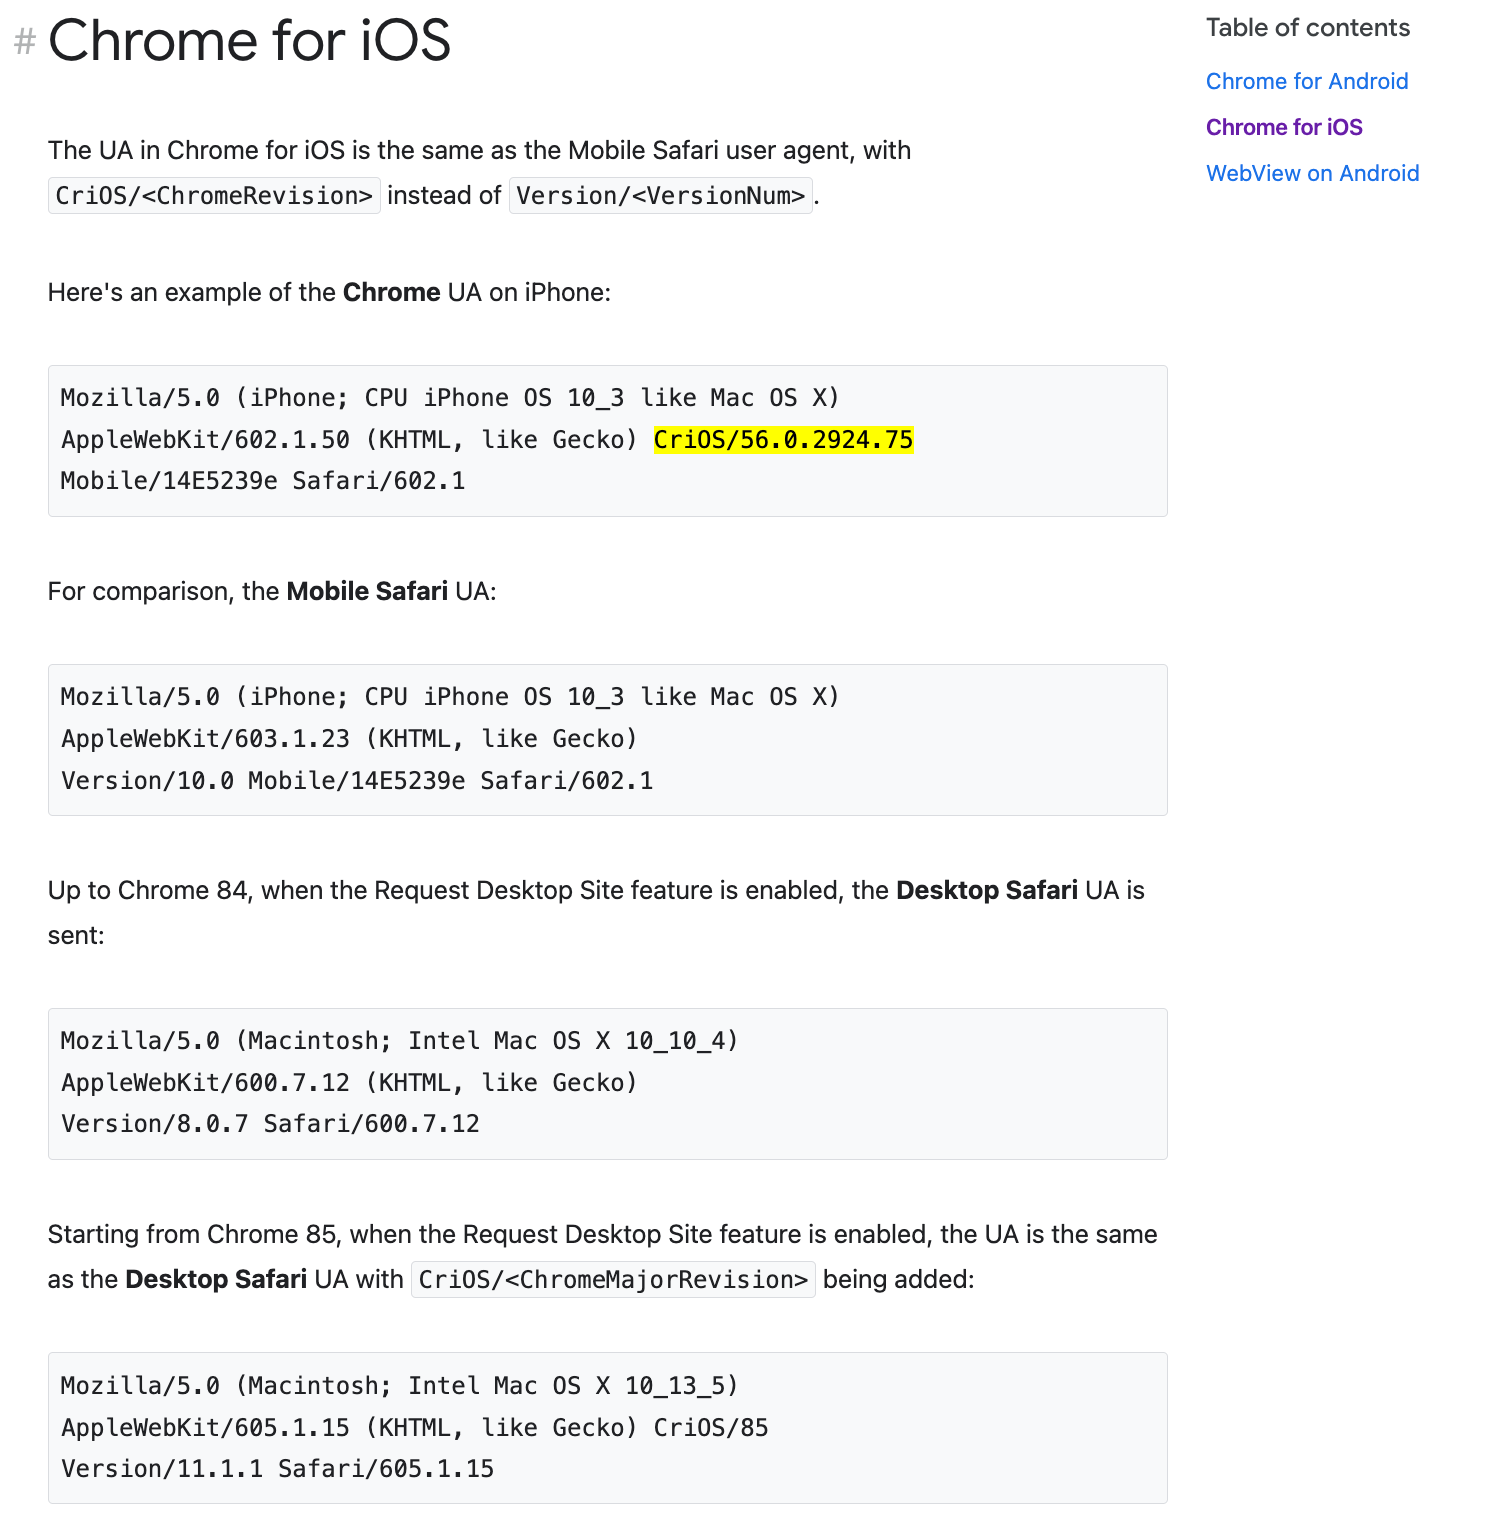Viewport: 1512px width, 1520px height.
Task: Click the Table of contents title
Action: tap(1307, 28)
